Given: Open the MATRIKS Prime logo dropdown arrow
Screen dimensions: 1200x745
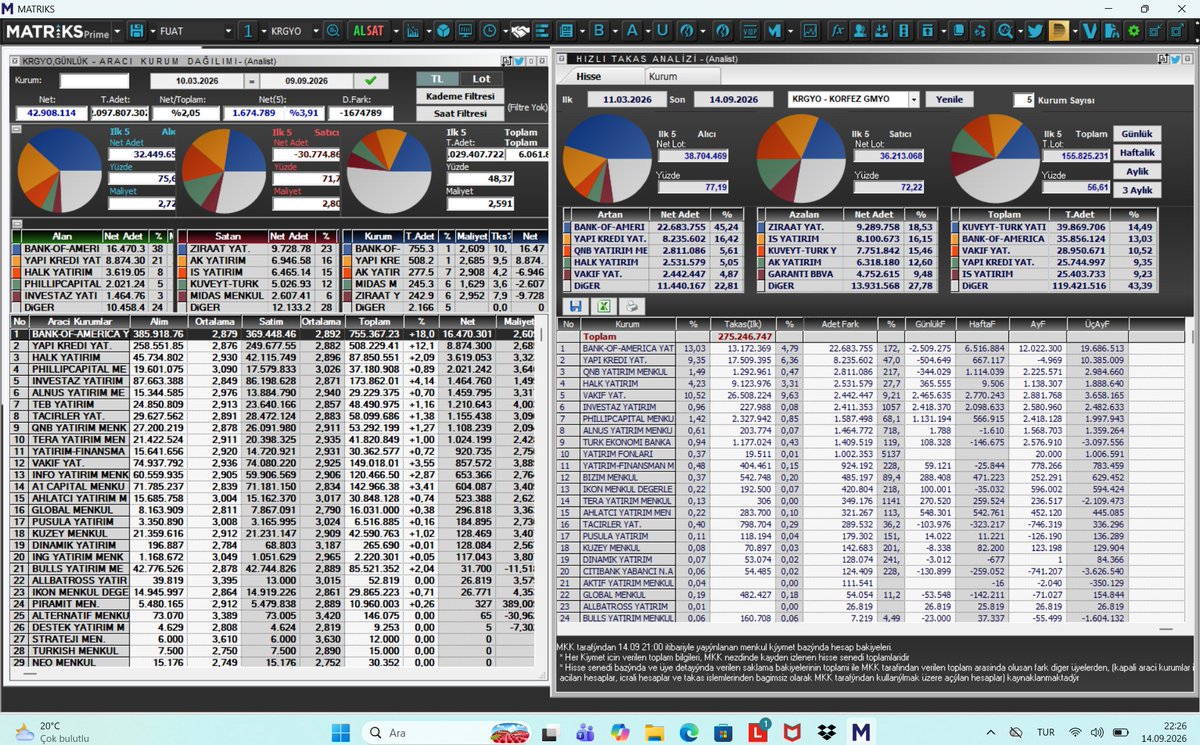Looking at the screenshot, I should click(x=117, y=31).
